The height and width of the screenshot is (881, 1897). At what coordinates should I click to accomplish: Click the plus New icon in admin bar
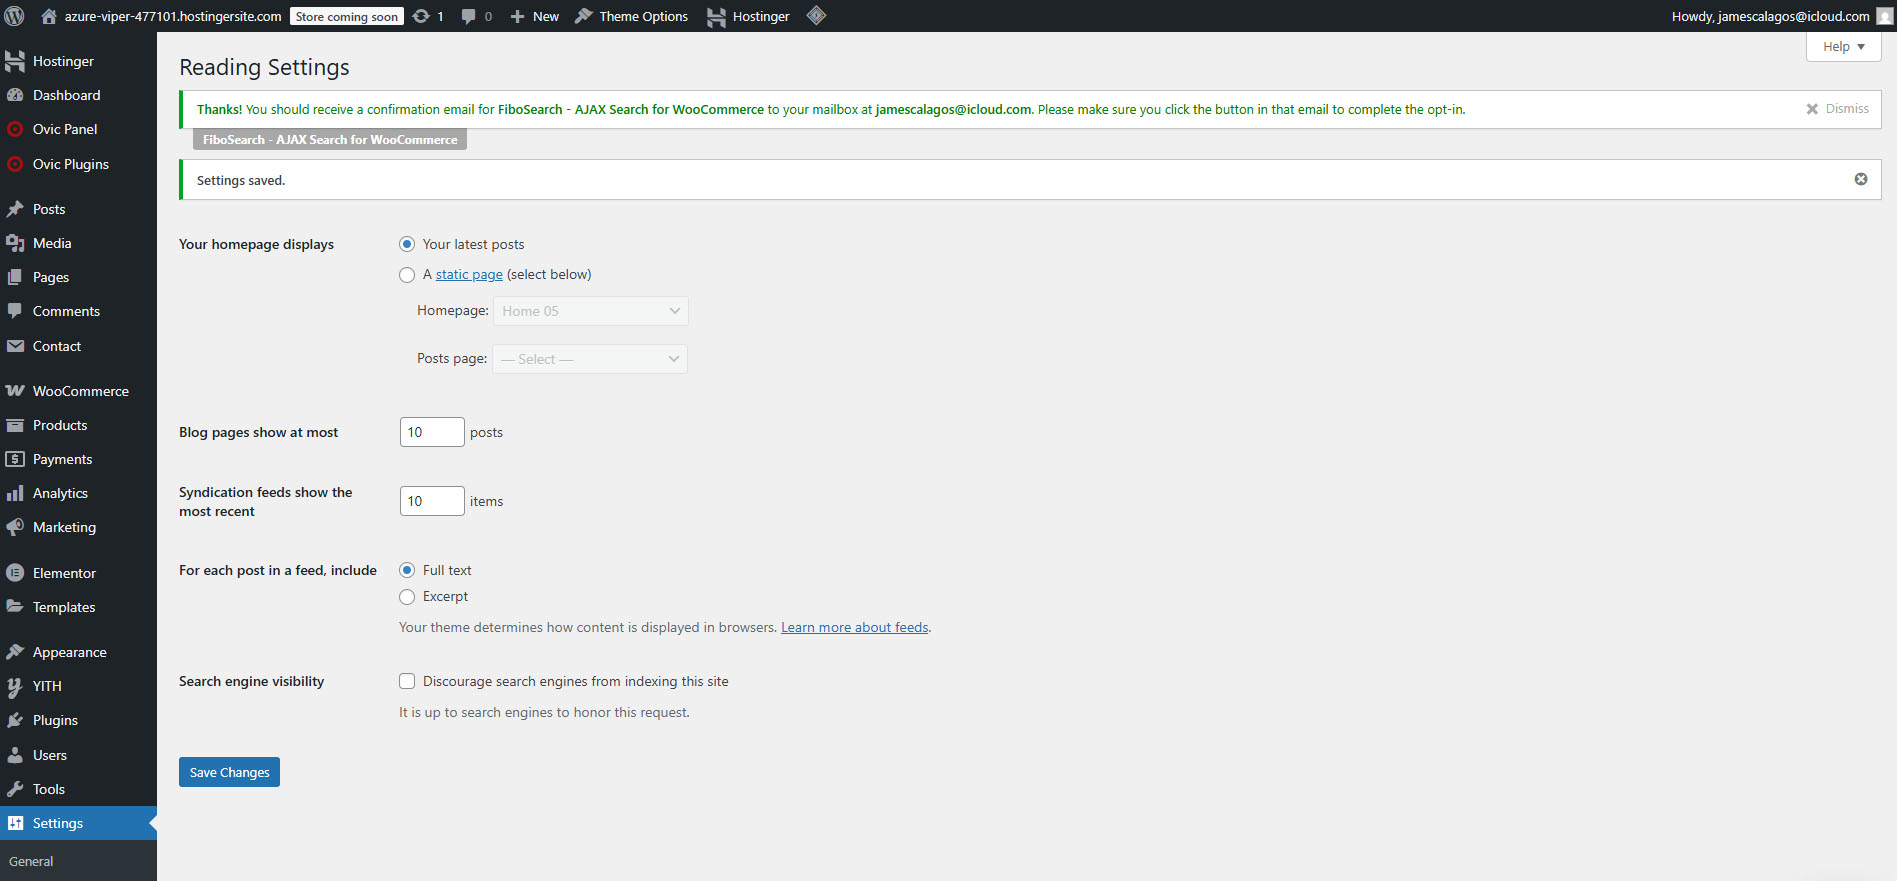click(x=517, y=16)
